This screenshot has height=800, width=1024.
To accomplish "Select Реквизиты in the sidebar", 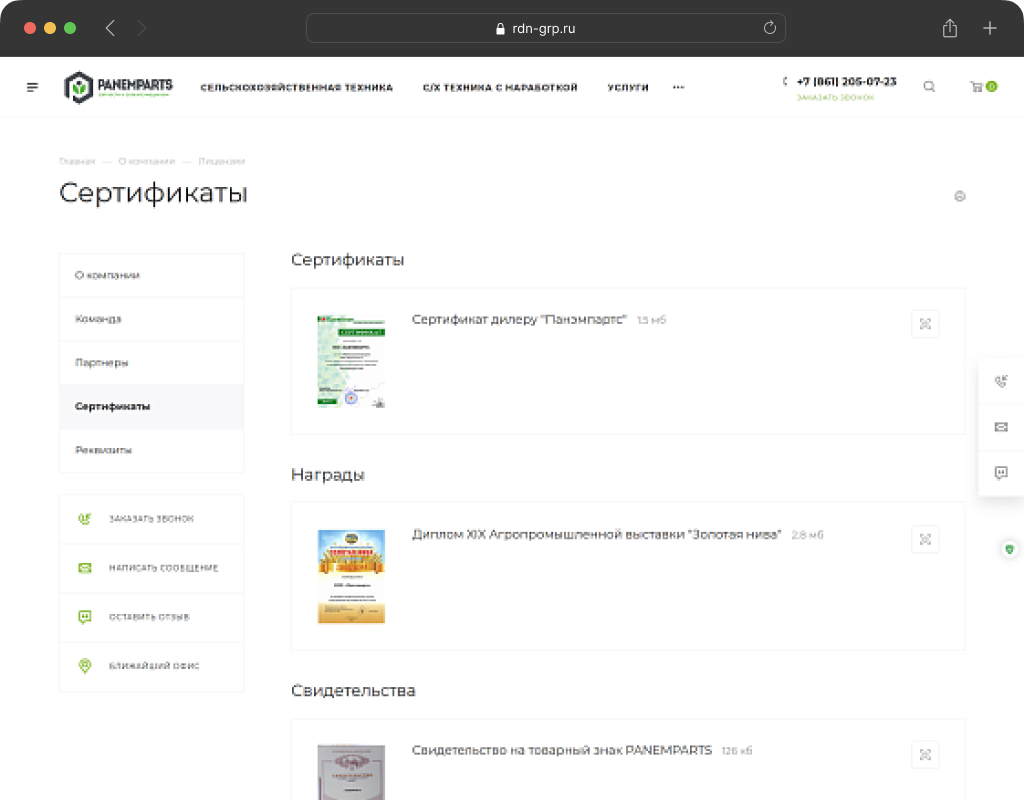I will pyautogui.click(x=103, y=450).
